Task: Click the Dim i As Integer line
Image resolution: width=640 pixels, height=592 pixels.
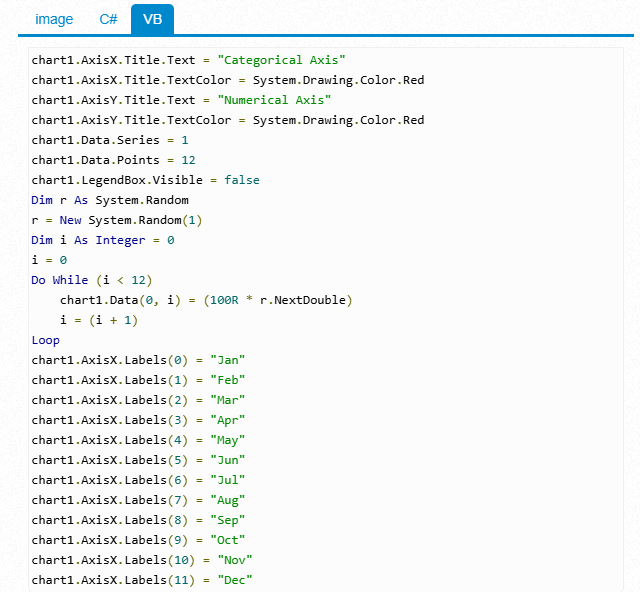Action: (x=103, y=240)
